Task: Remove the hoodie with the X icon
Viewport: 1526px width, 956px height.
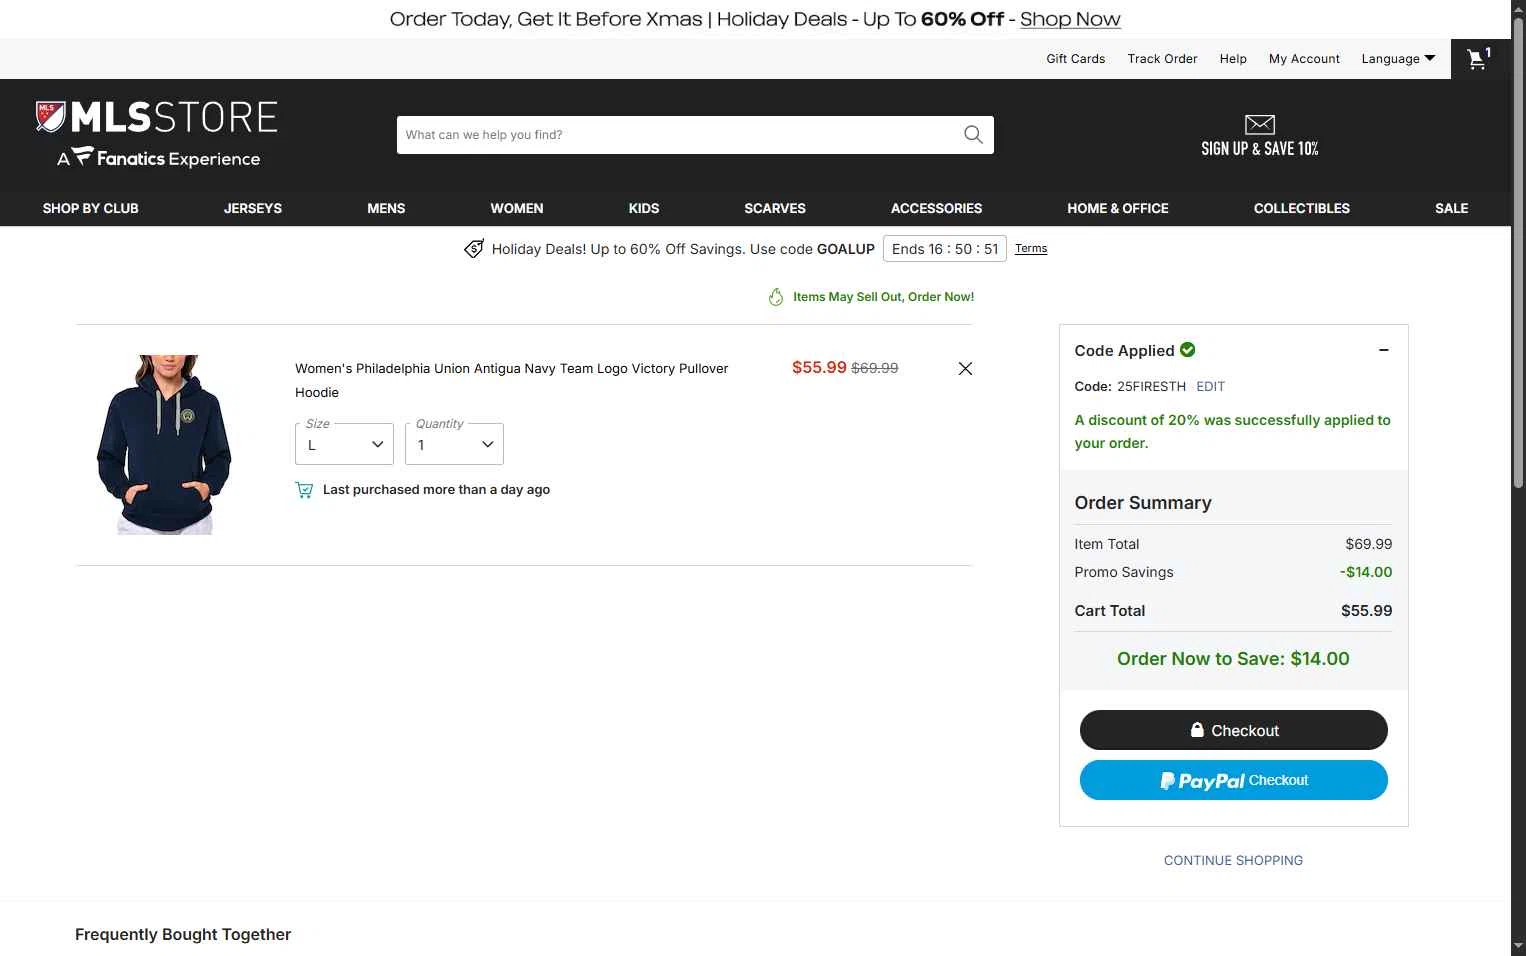Action: (965, 369)
